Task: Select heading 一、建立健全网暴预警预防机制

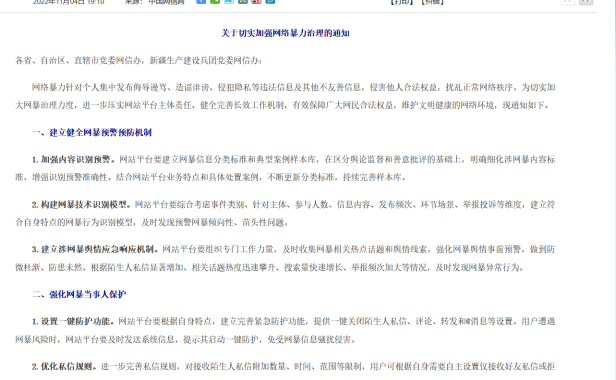Action: pyautogui.click(x=92, y=132)
